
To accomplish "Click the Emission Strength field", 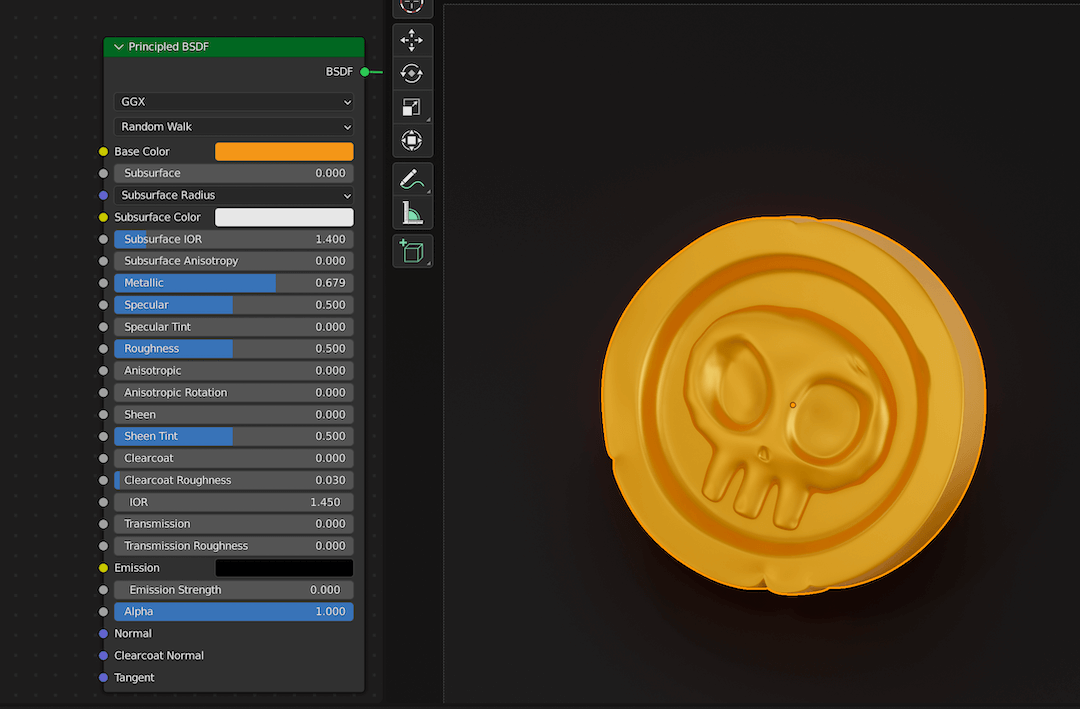I will coord(233,589).
